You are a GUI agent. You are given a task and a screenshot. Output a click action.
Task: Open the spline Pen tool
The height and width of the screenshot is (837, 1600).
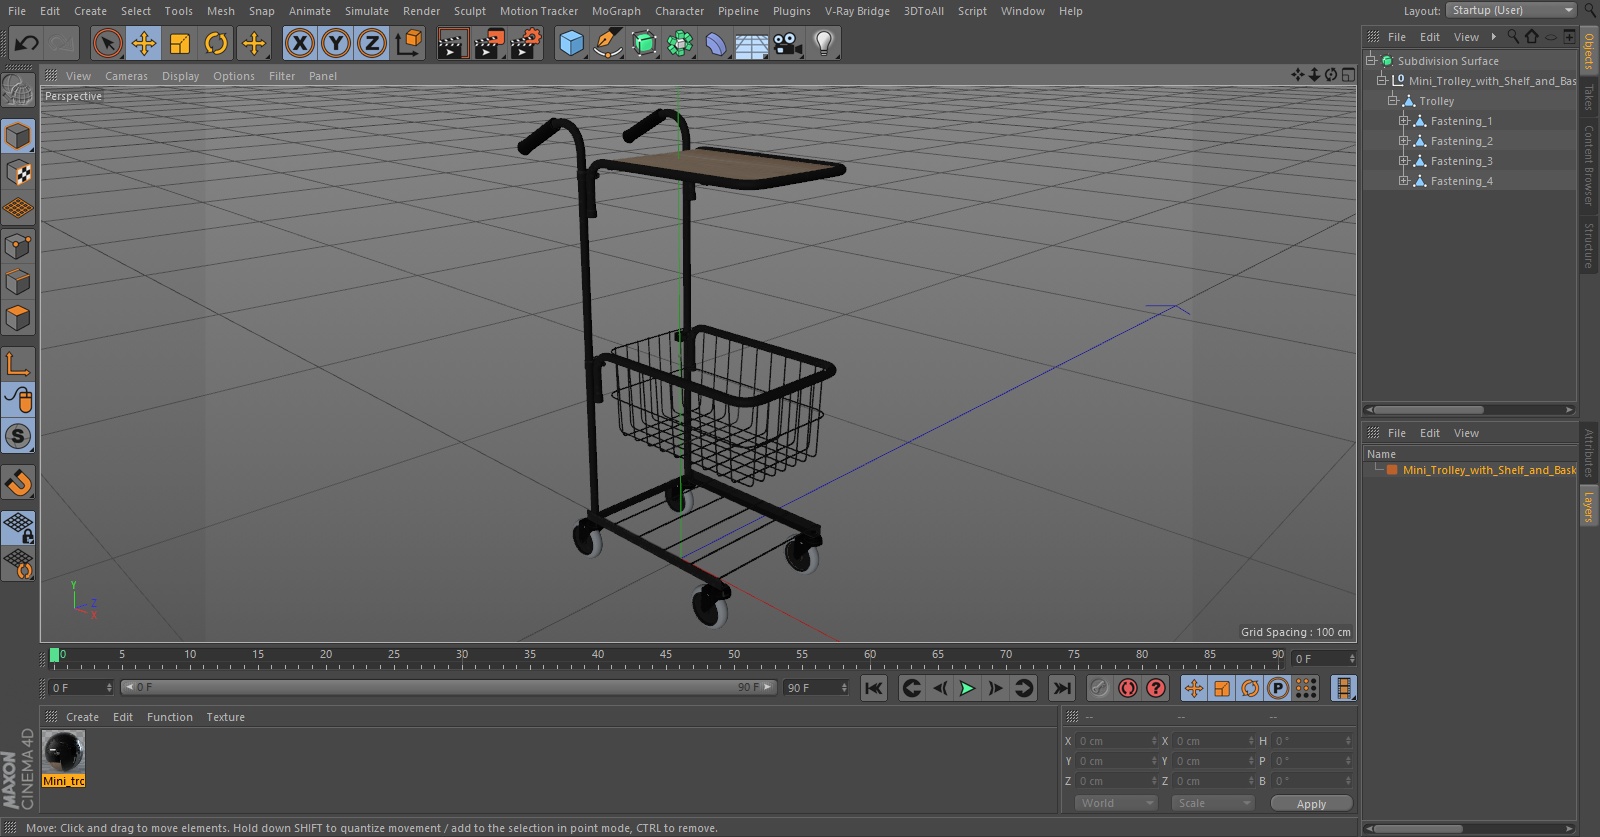coord(607,43)
